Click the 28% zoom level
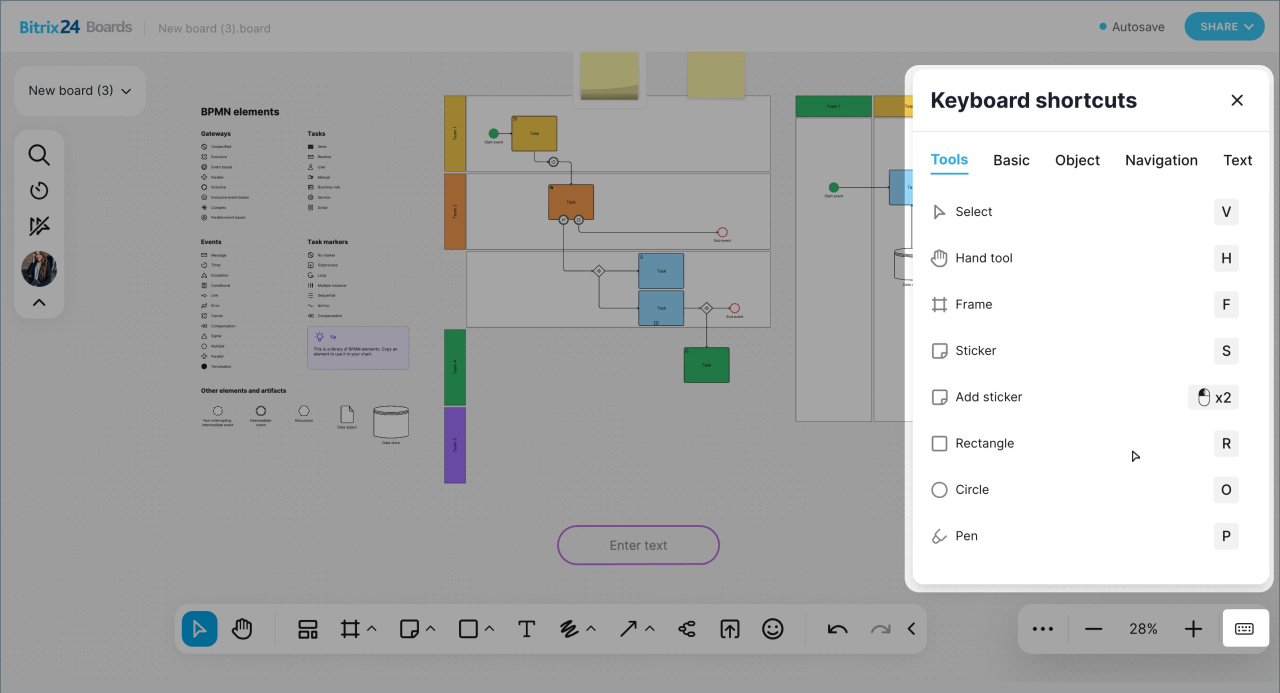 click(1143, 629)
